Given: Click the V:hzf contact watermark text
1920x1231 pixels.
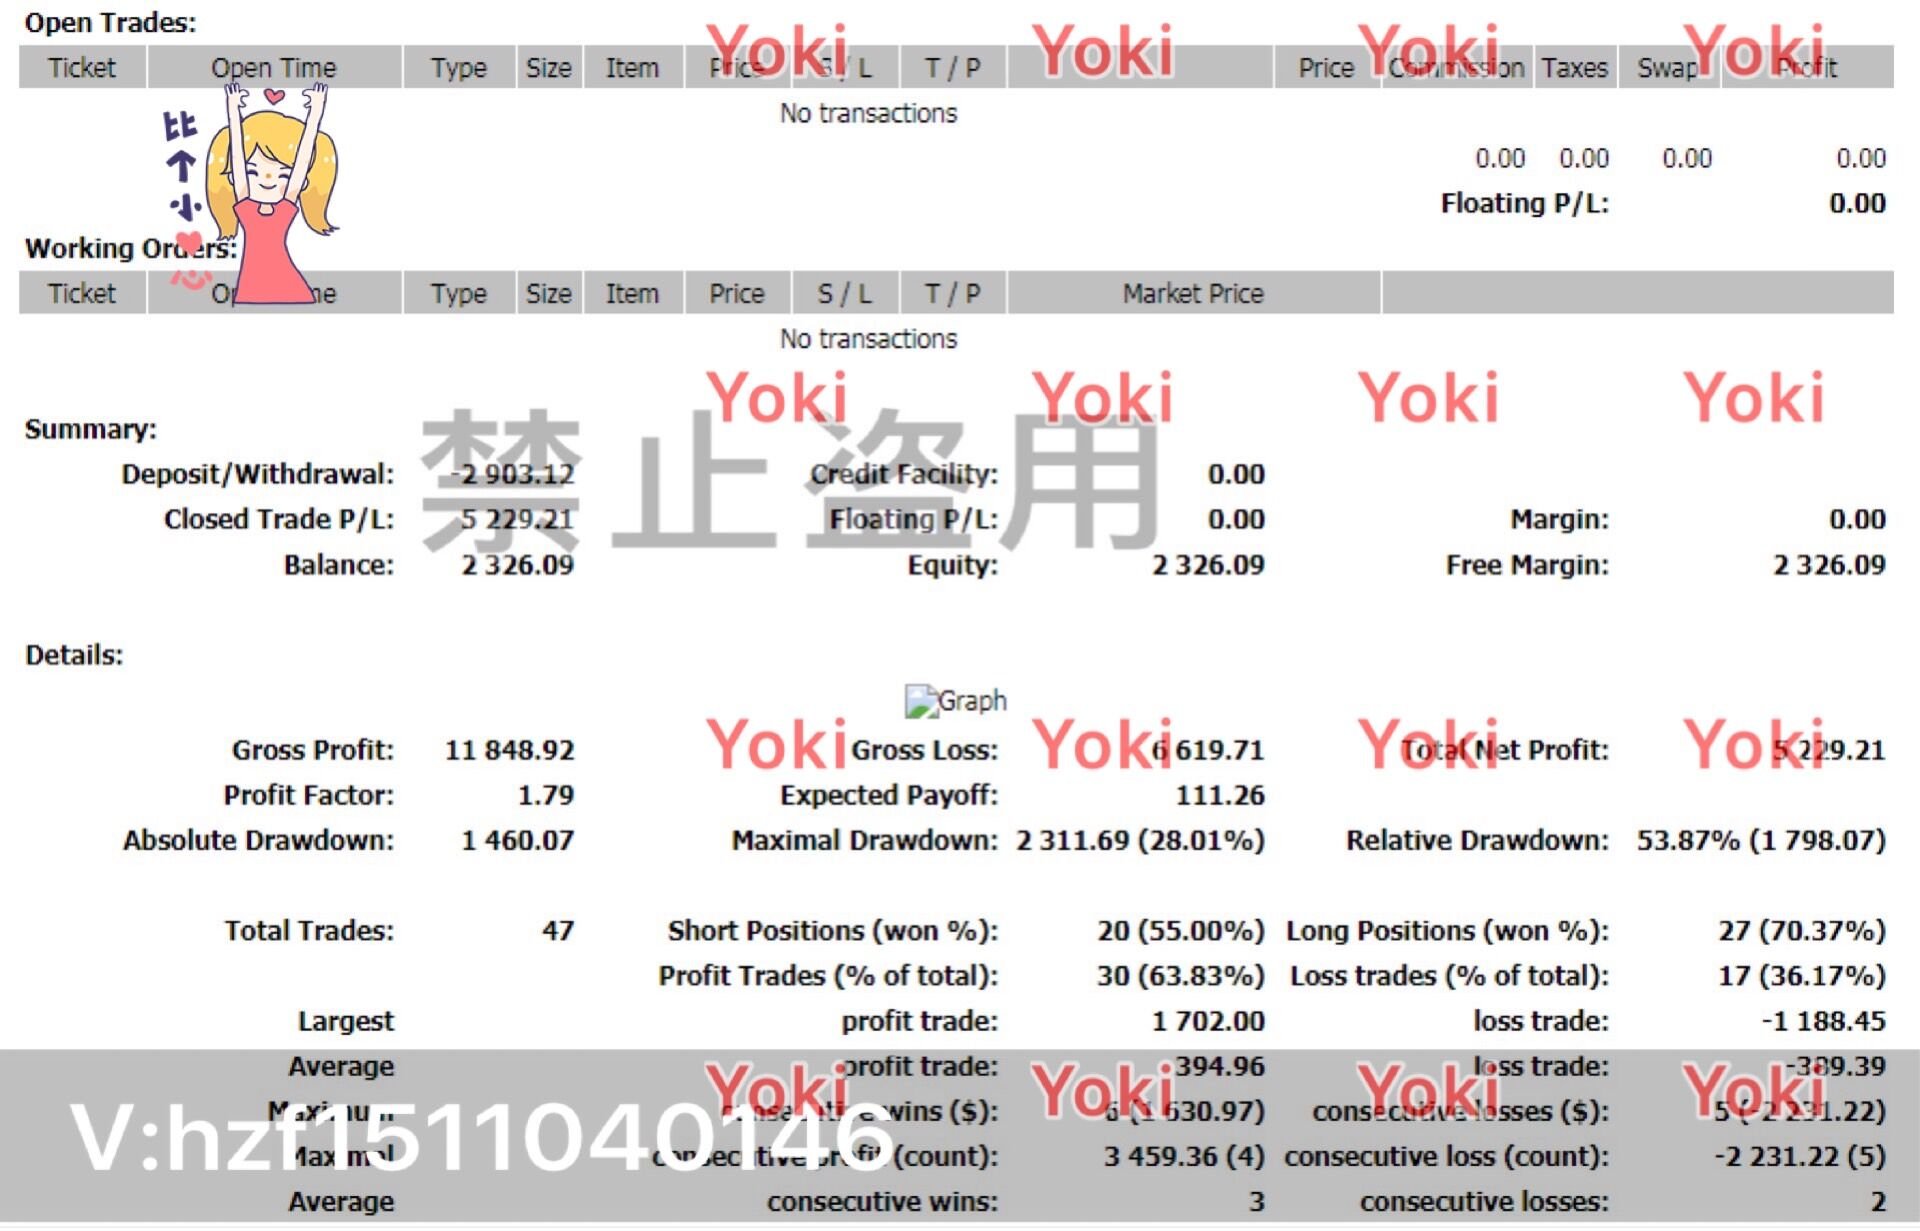Looking at the screenshot, I should 480,1138.
